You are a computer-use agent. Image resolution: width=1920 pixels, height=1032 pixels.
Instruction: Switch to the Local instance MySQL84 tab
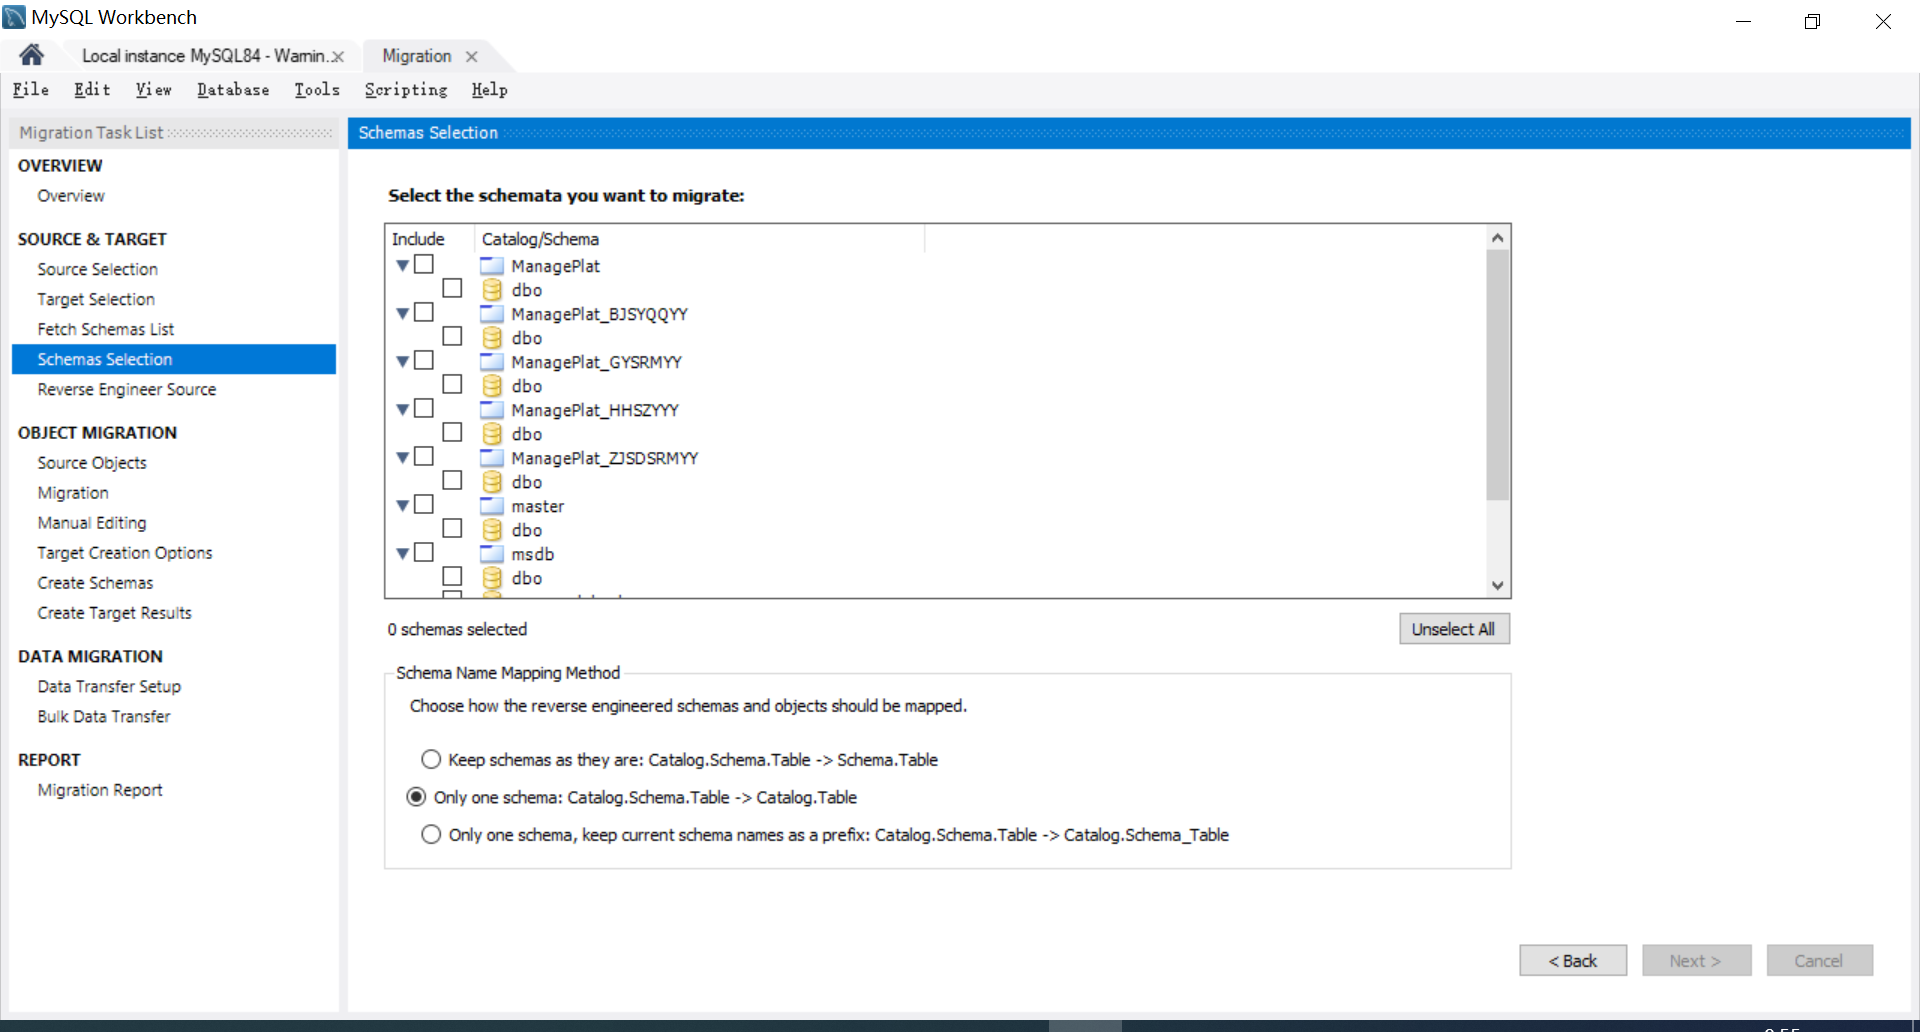[x=204, y=56]
